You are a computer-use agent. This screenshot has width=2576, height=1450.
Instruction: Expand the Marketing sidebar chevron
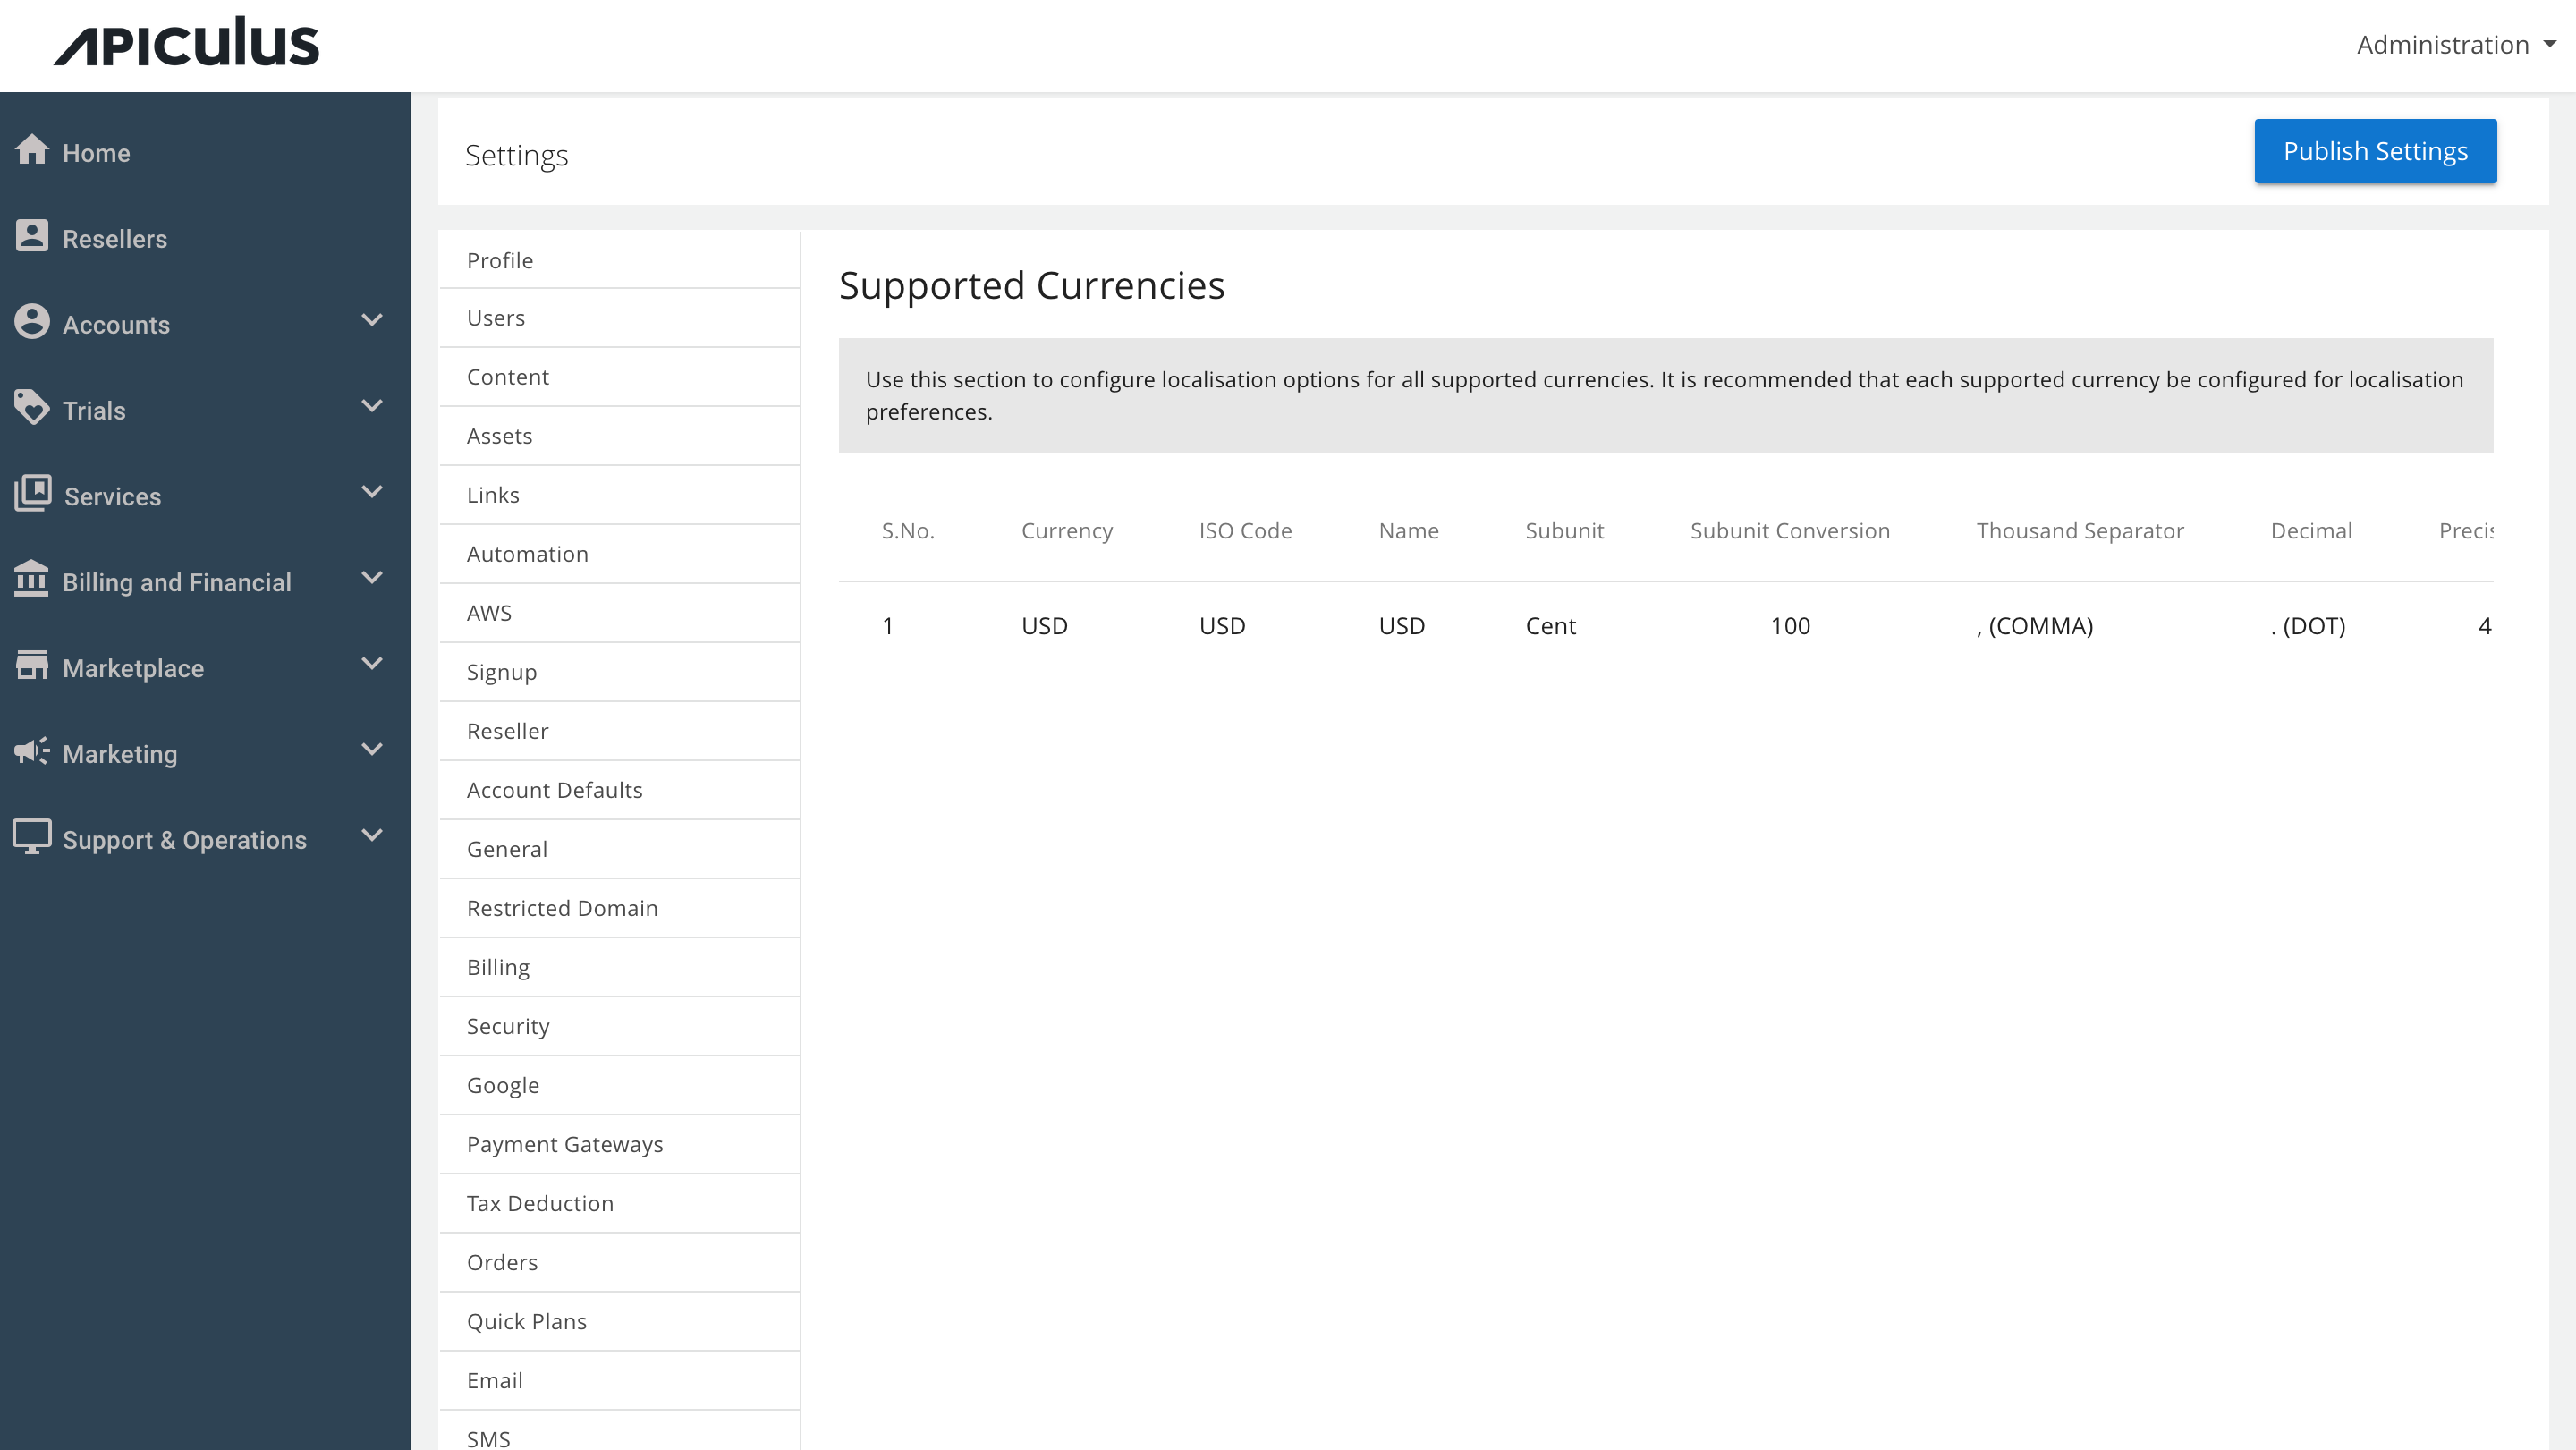tap(372, 751)
